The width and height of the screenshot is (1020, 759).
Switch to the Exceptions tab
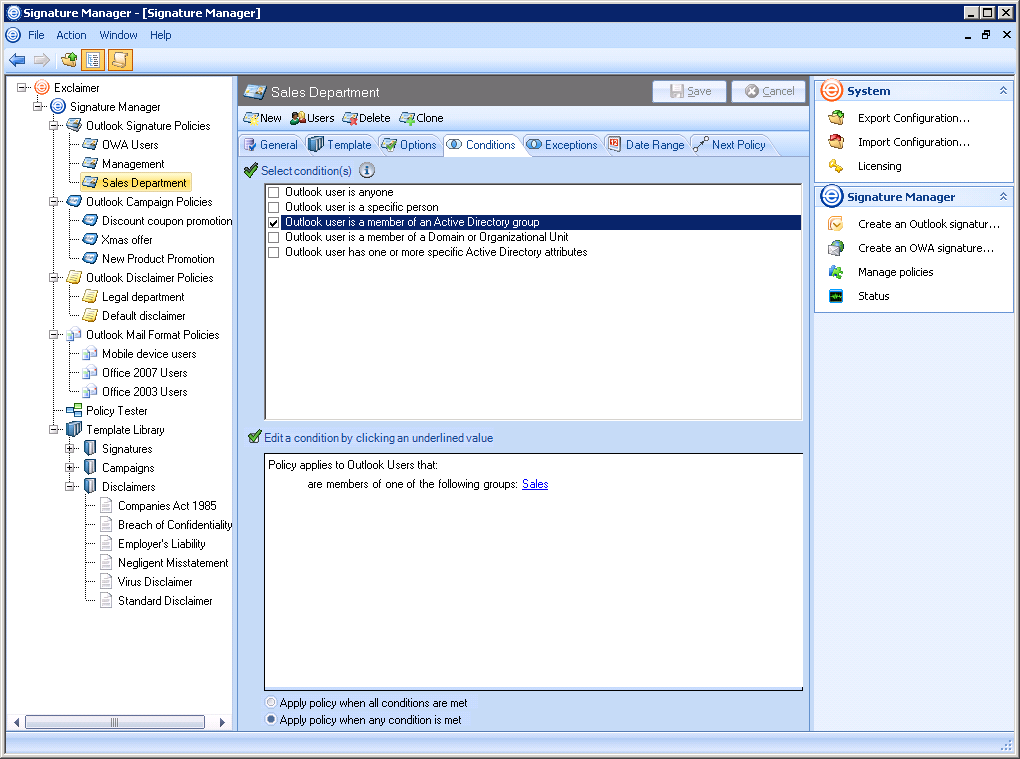click(562, 145)
